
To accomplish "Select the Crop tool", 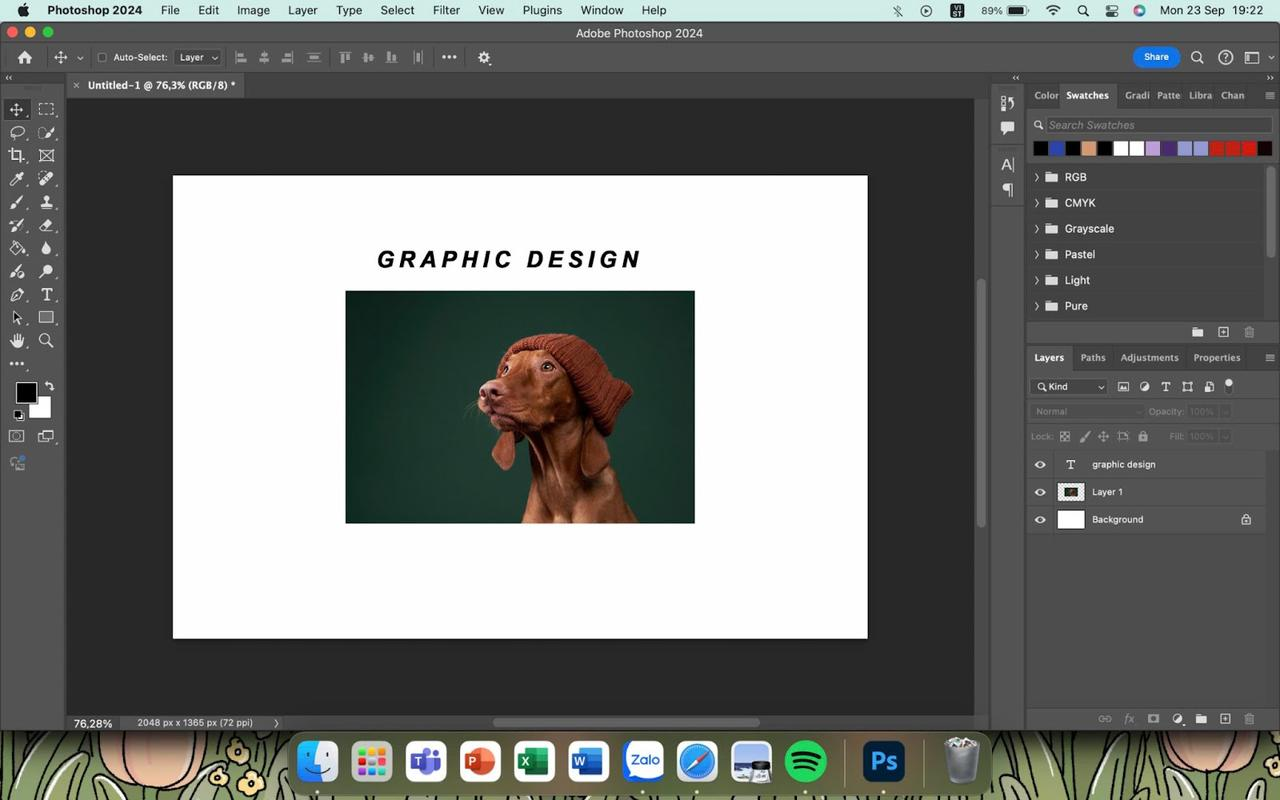I will [x=15, y=155].
